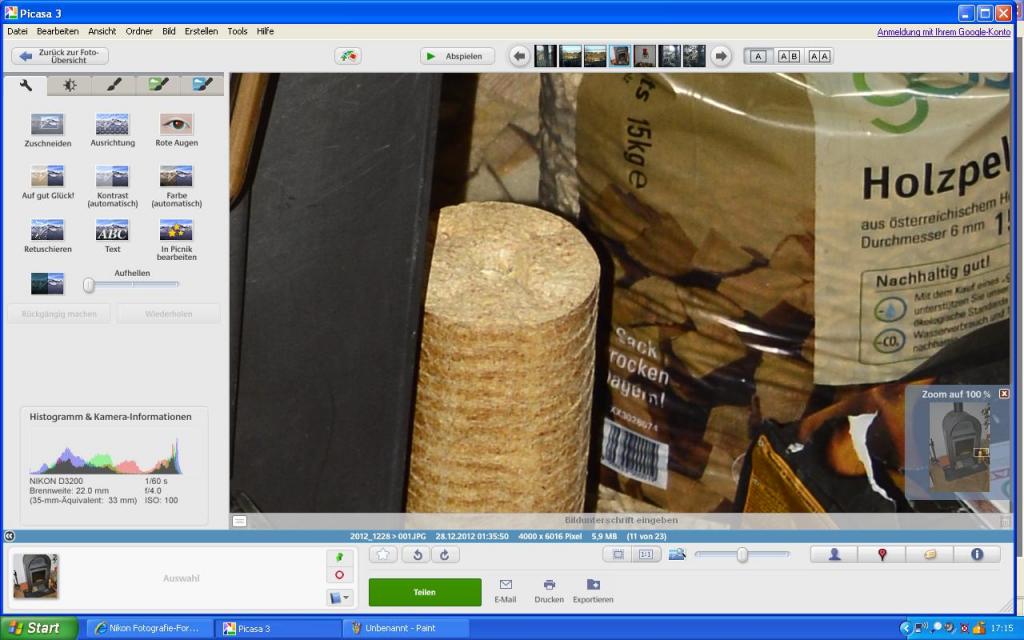
Task: Toggle the caption visibility icon
Action: point(240,520)
